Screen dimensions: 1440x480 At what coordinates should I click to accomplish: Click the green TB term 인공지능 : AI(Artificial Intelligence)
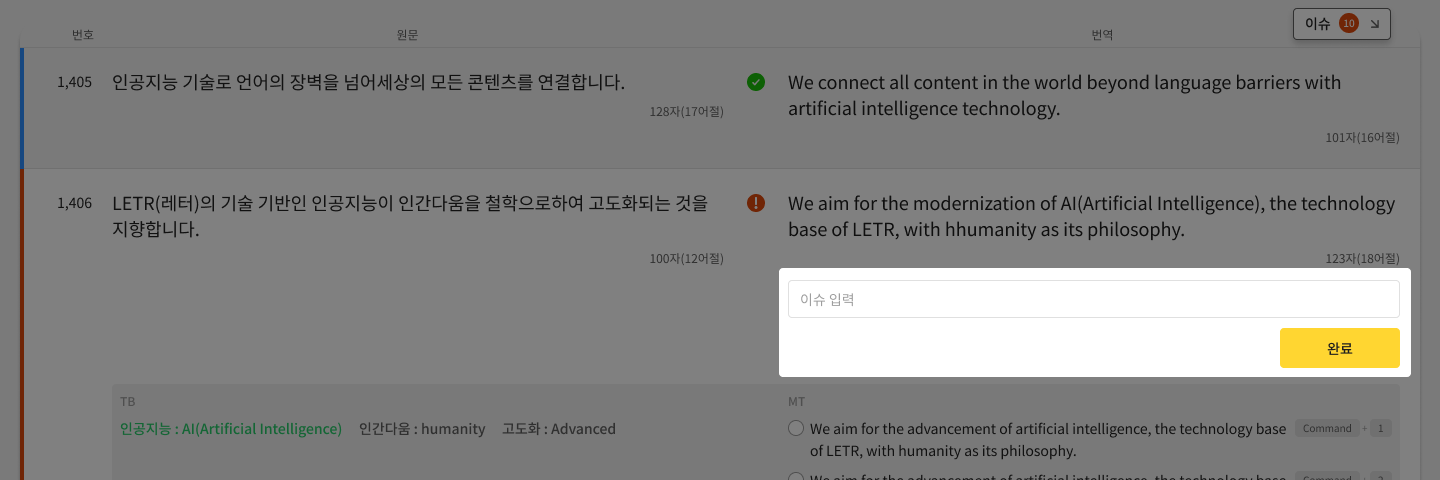click(x=231, y=429)
